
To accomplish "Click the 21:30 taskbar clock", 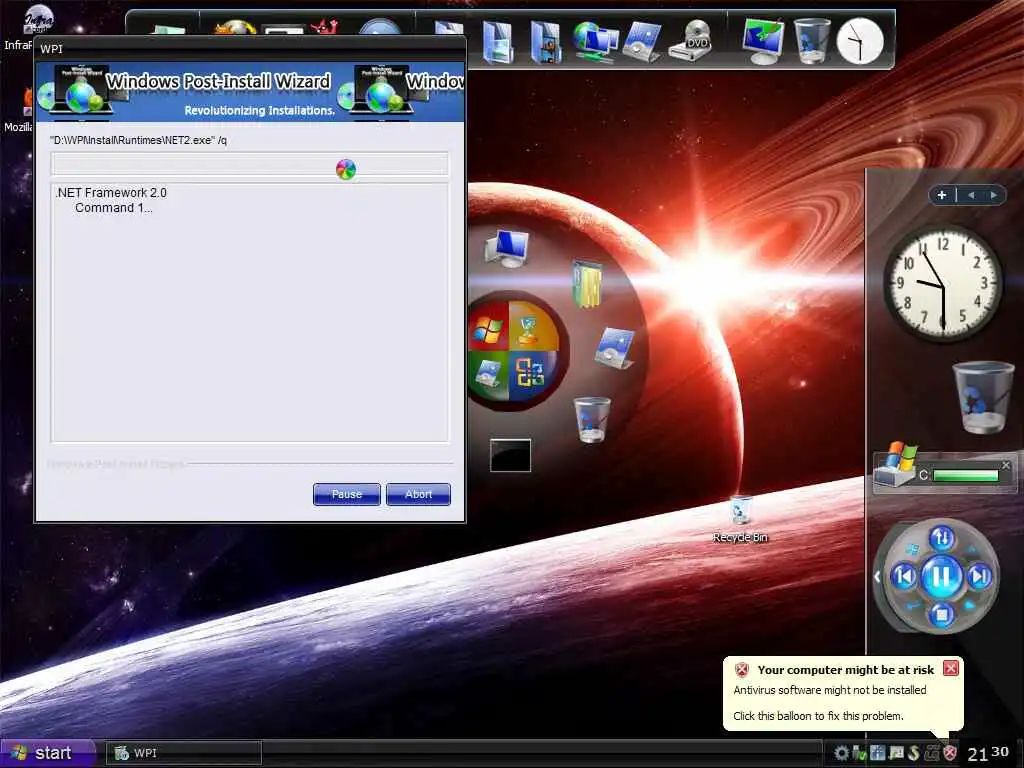I will [987, 754].
